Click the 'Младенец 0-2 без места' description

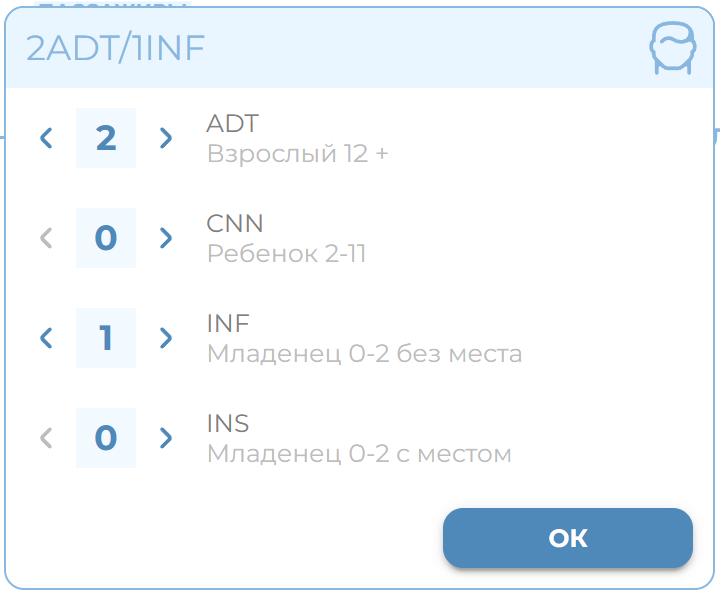pos(364,354)
